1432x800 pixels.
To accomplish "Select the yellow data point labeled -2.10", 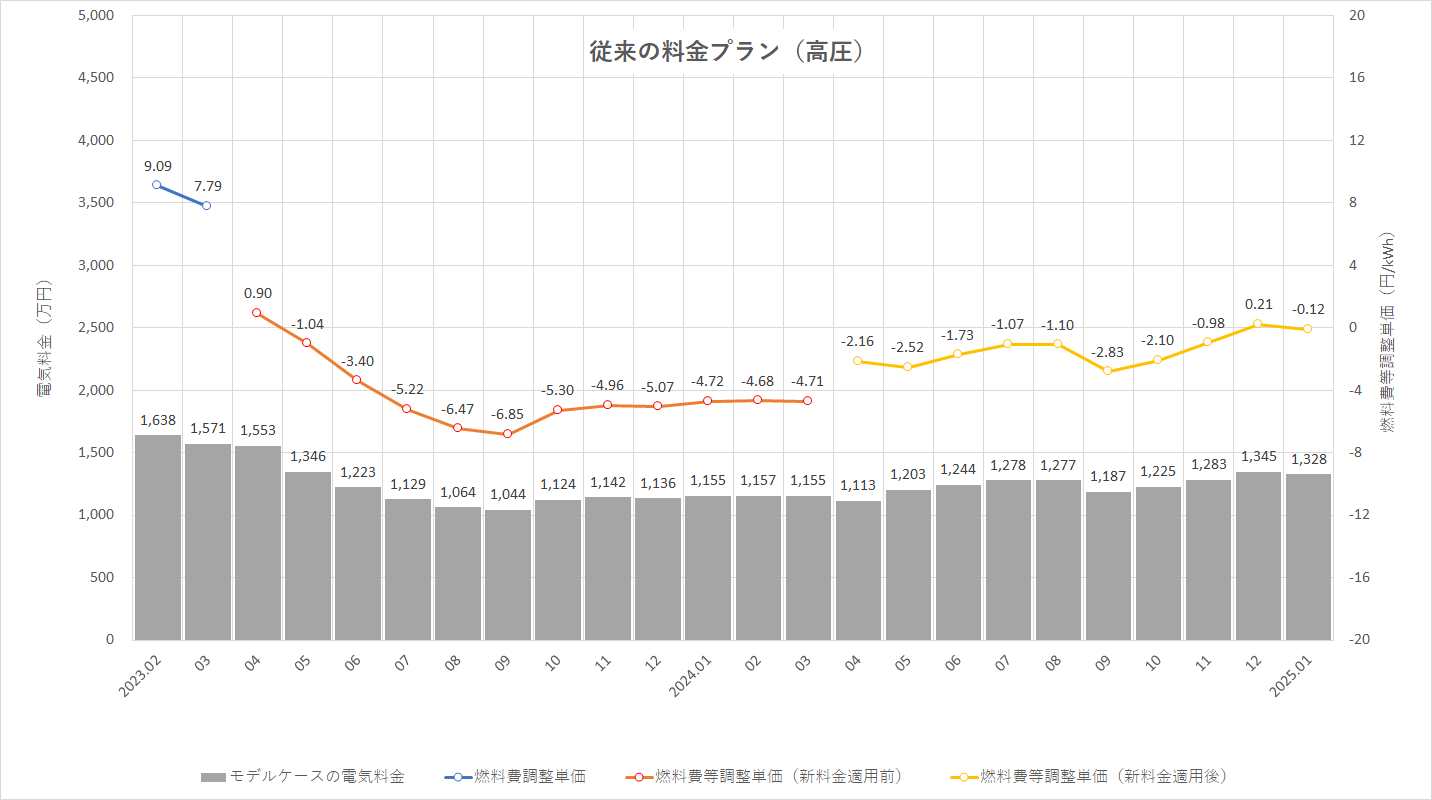I will point(1157,360).
